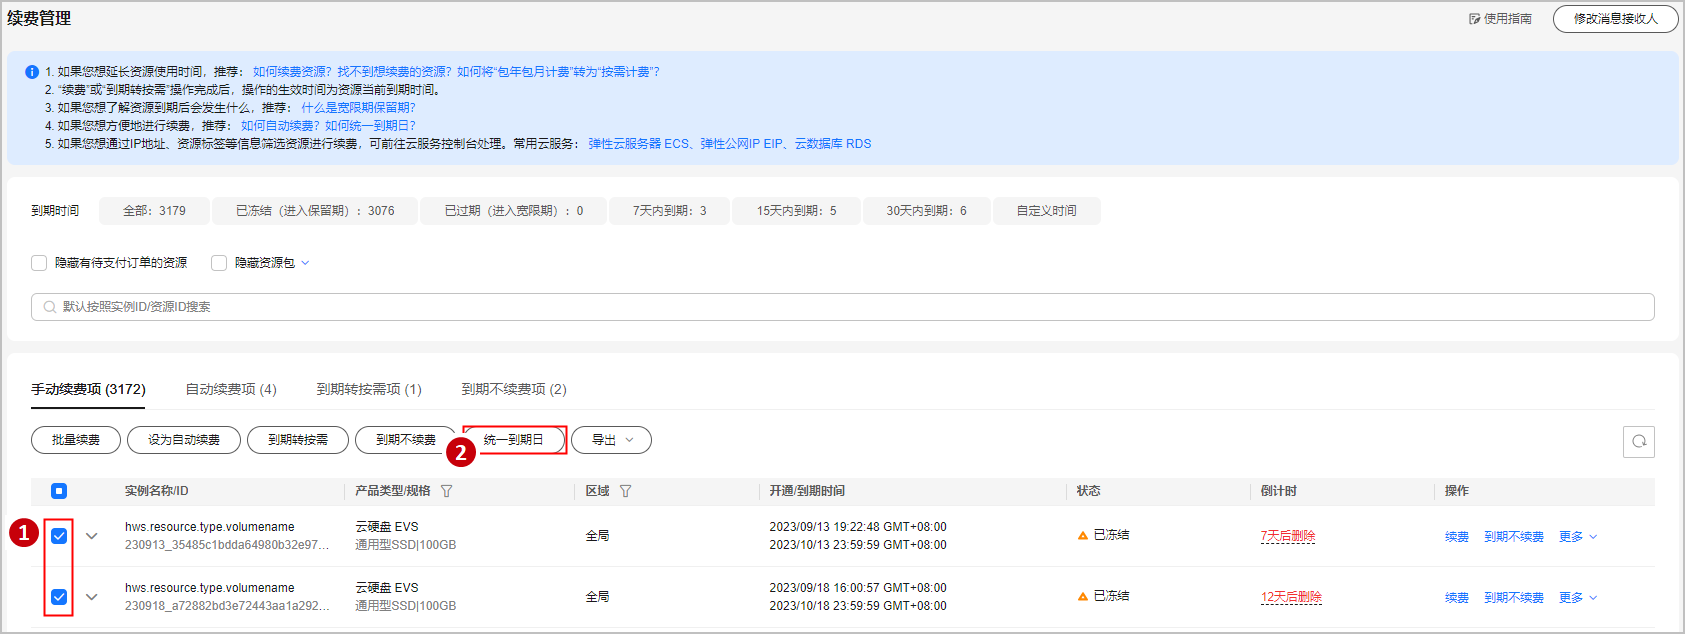Click the 统一到期日 button

click(514, 440)
